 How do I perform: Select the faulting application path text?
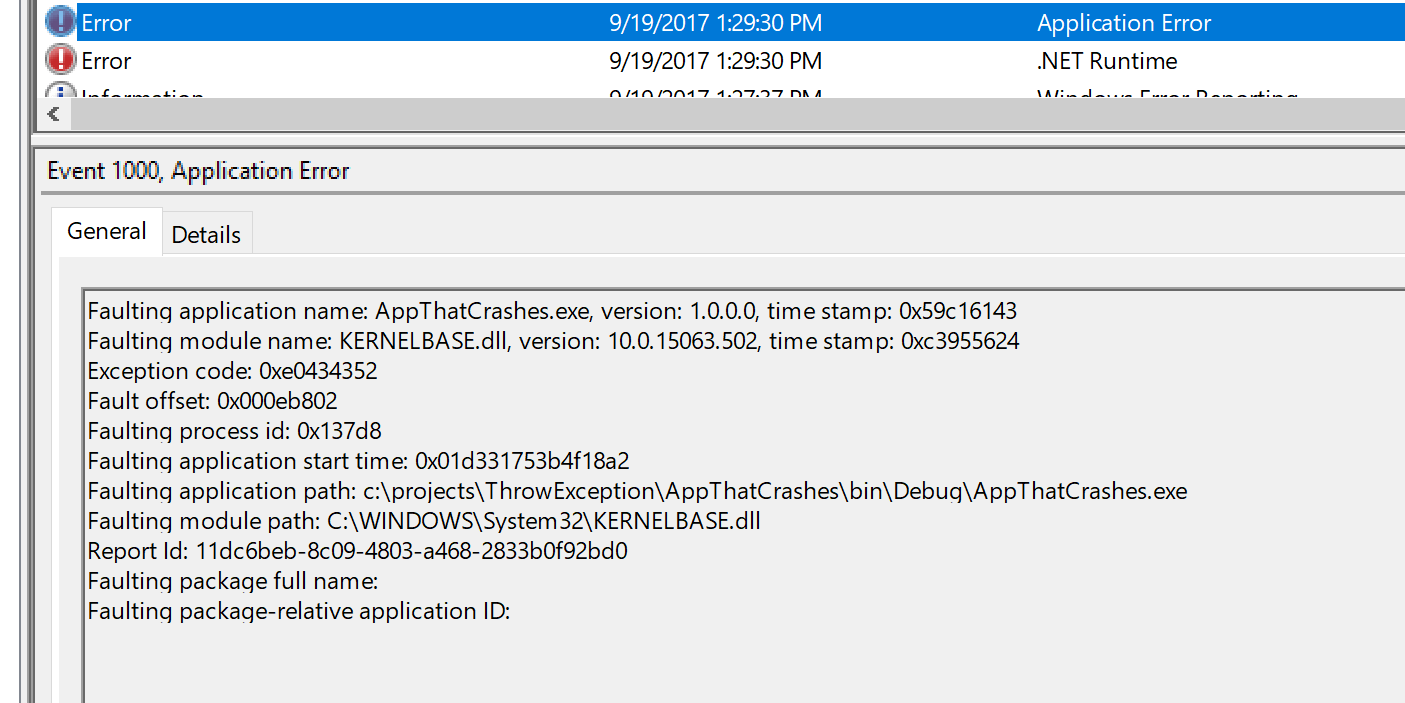(x=638, y=490)
